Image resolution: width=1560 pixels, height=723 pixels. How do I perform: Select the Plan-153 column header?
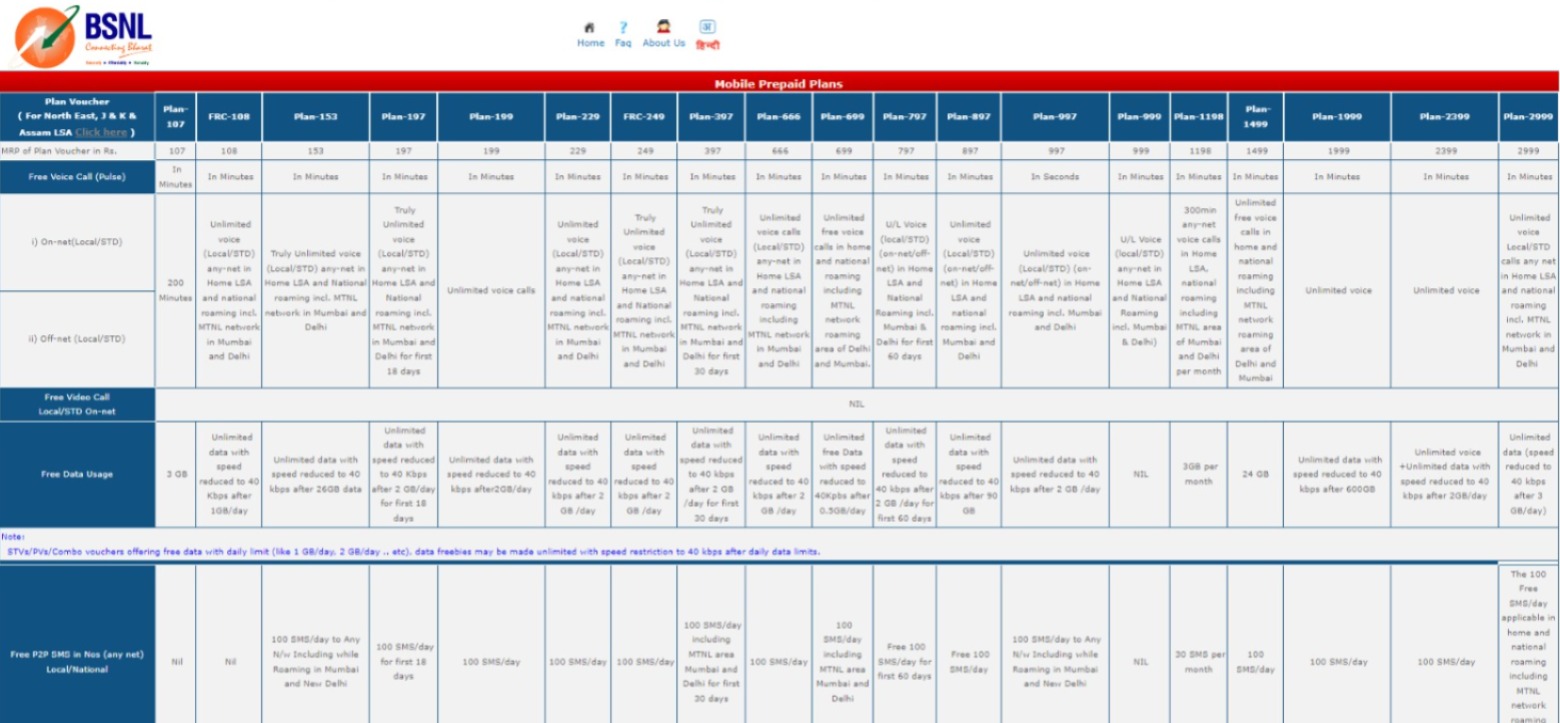tap(316, 117)
